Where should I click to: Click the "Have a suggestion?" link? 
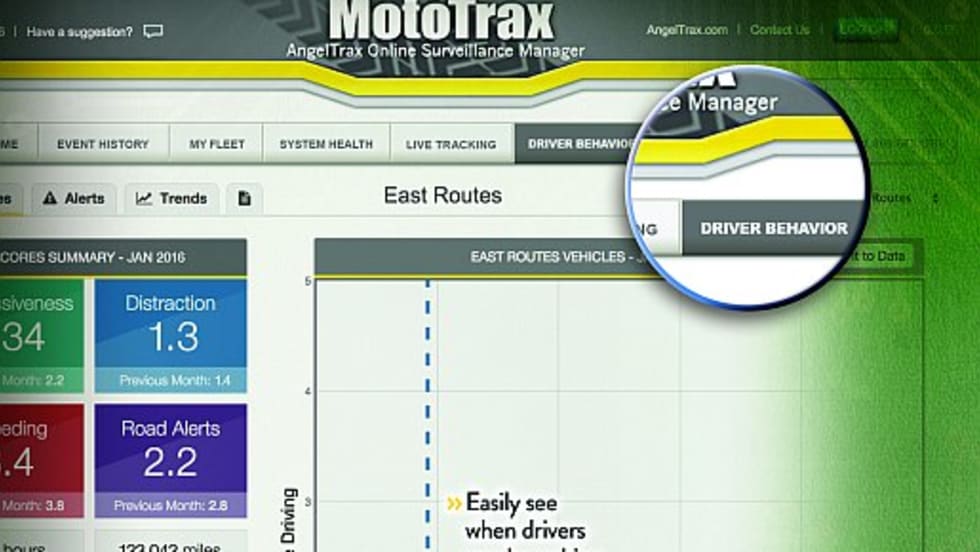pos(79,31)
